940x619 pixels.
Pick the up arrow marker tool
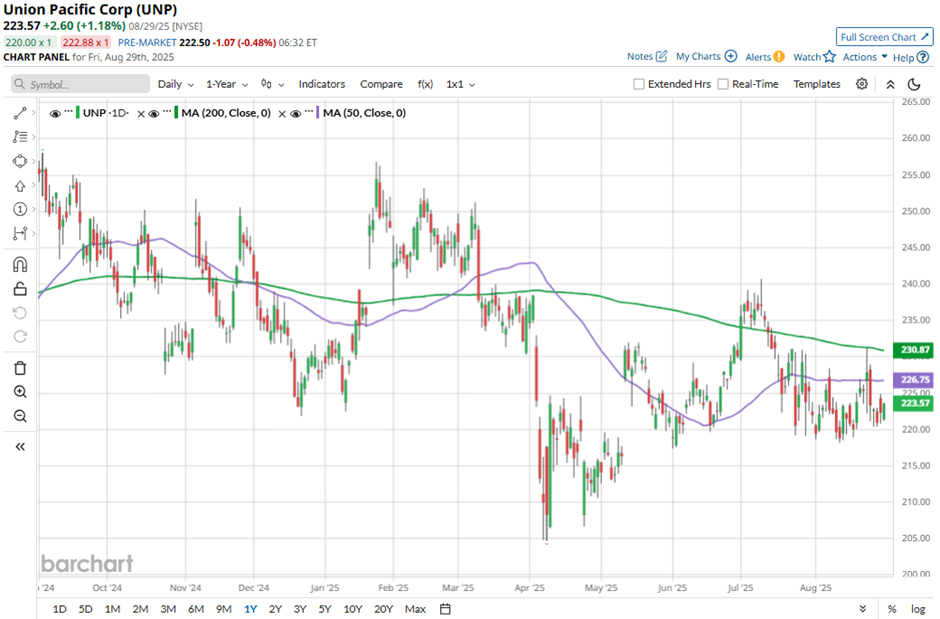[20, 186]
